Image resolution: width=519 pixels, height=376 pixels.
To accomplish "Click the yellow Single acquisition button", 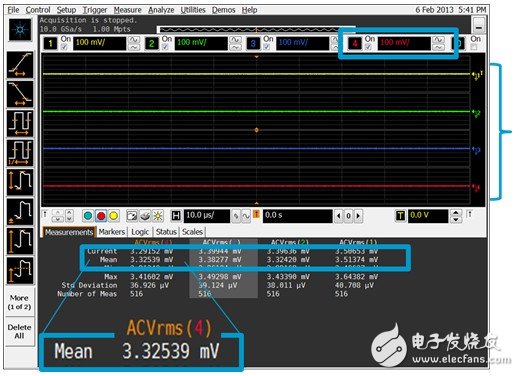I will (x=114, y=216).
